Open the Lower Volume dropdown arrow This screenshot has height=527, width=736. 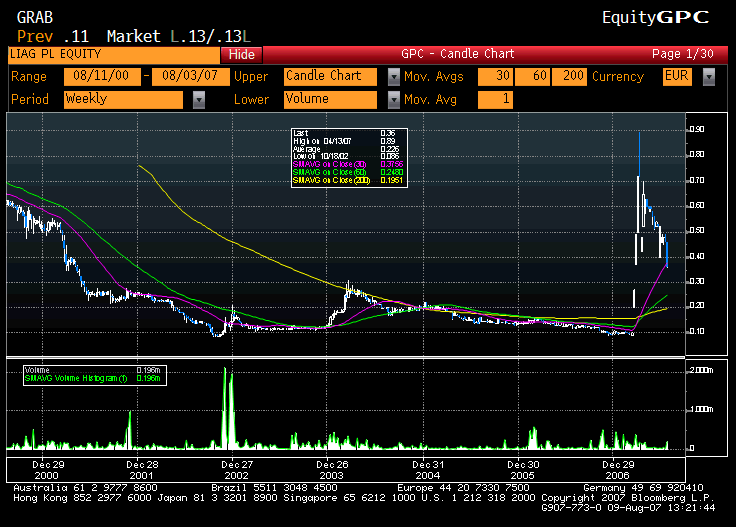394,99
